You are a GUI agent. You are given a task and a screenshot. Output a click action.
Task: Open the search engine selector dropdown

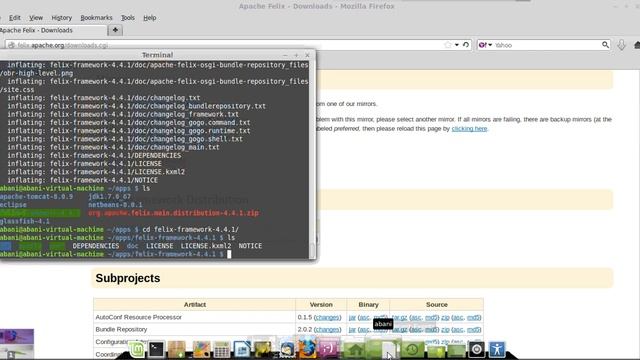[485, 45]
